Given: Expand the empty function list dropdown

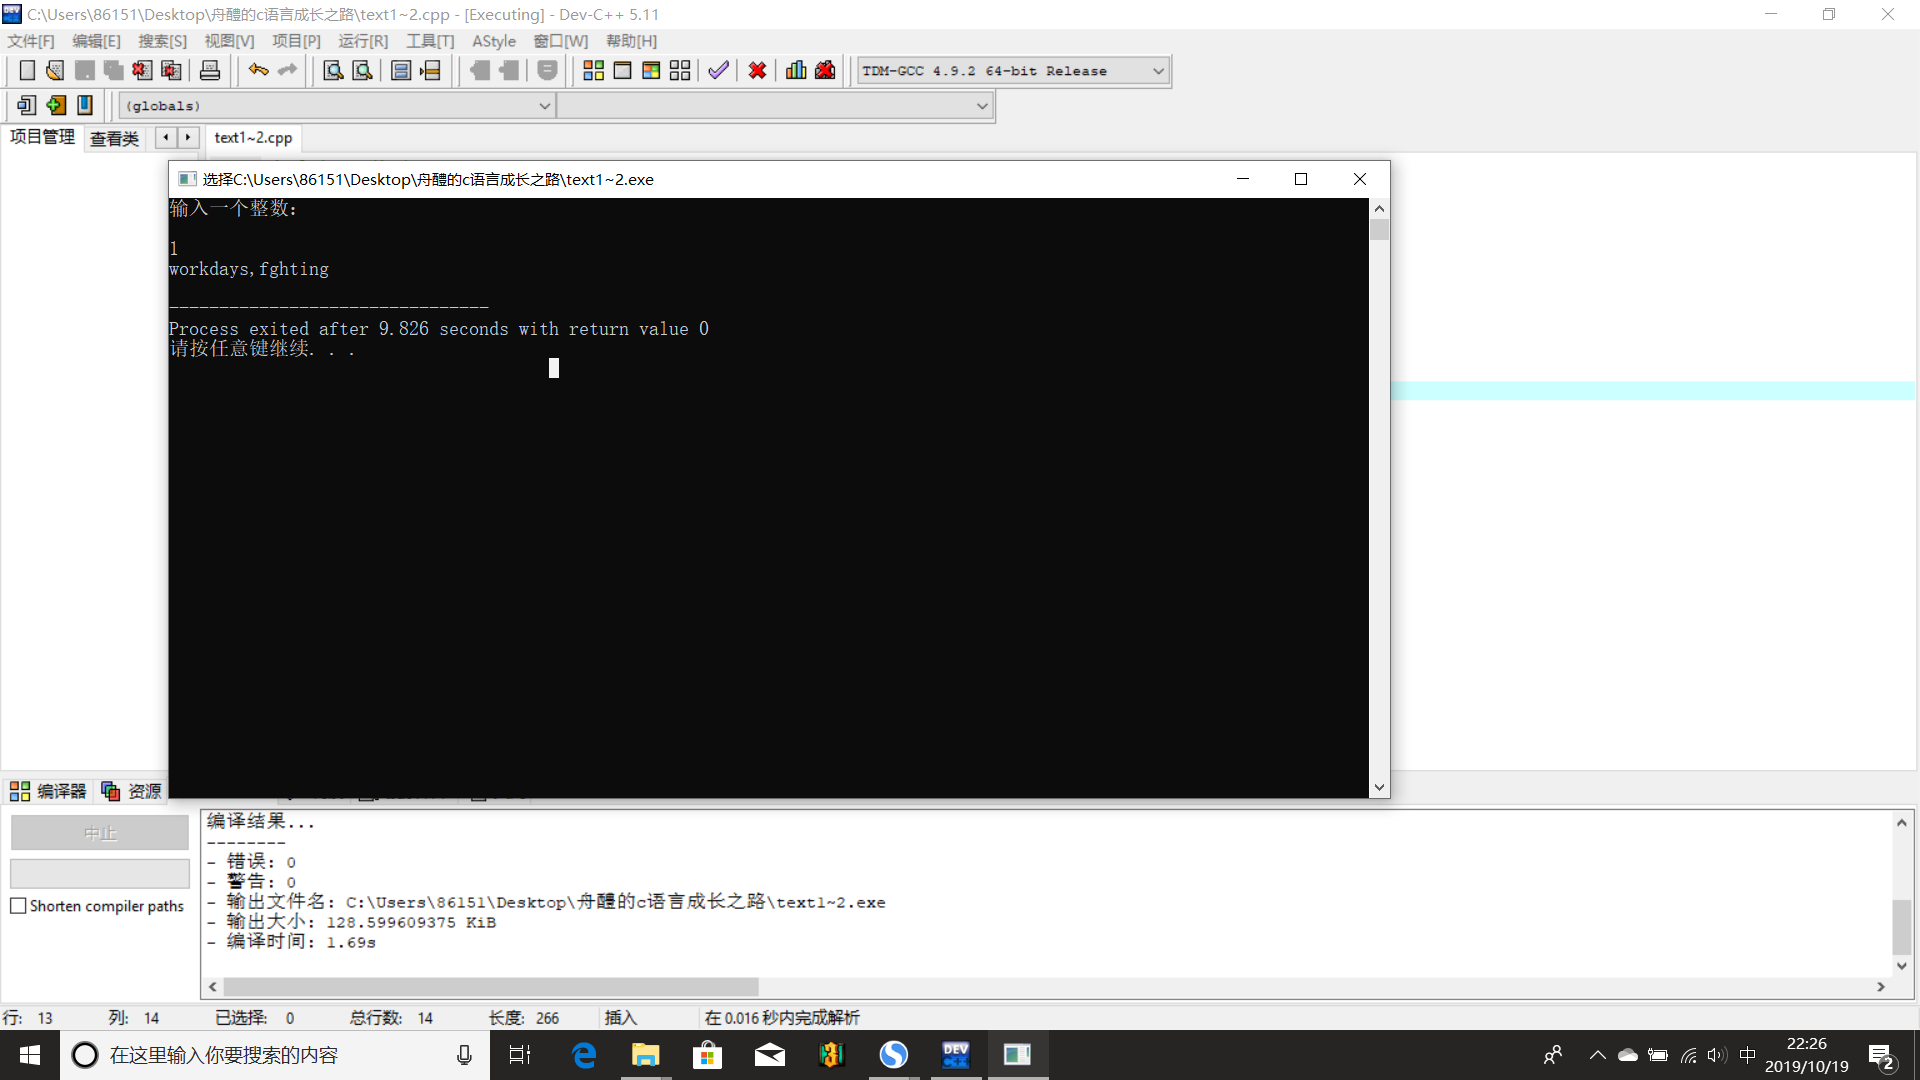Looking at the screenshot, I should (982, 106).
